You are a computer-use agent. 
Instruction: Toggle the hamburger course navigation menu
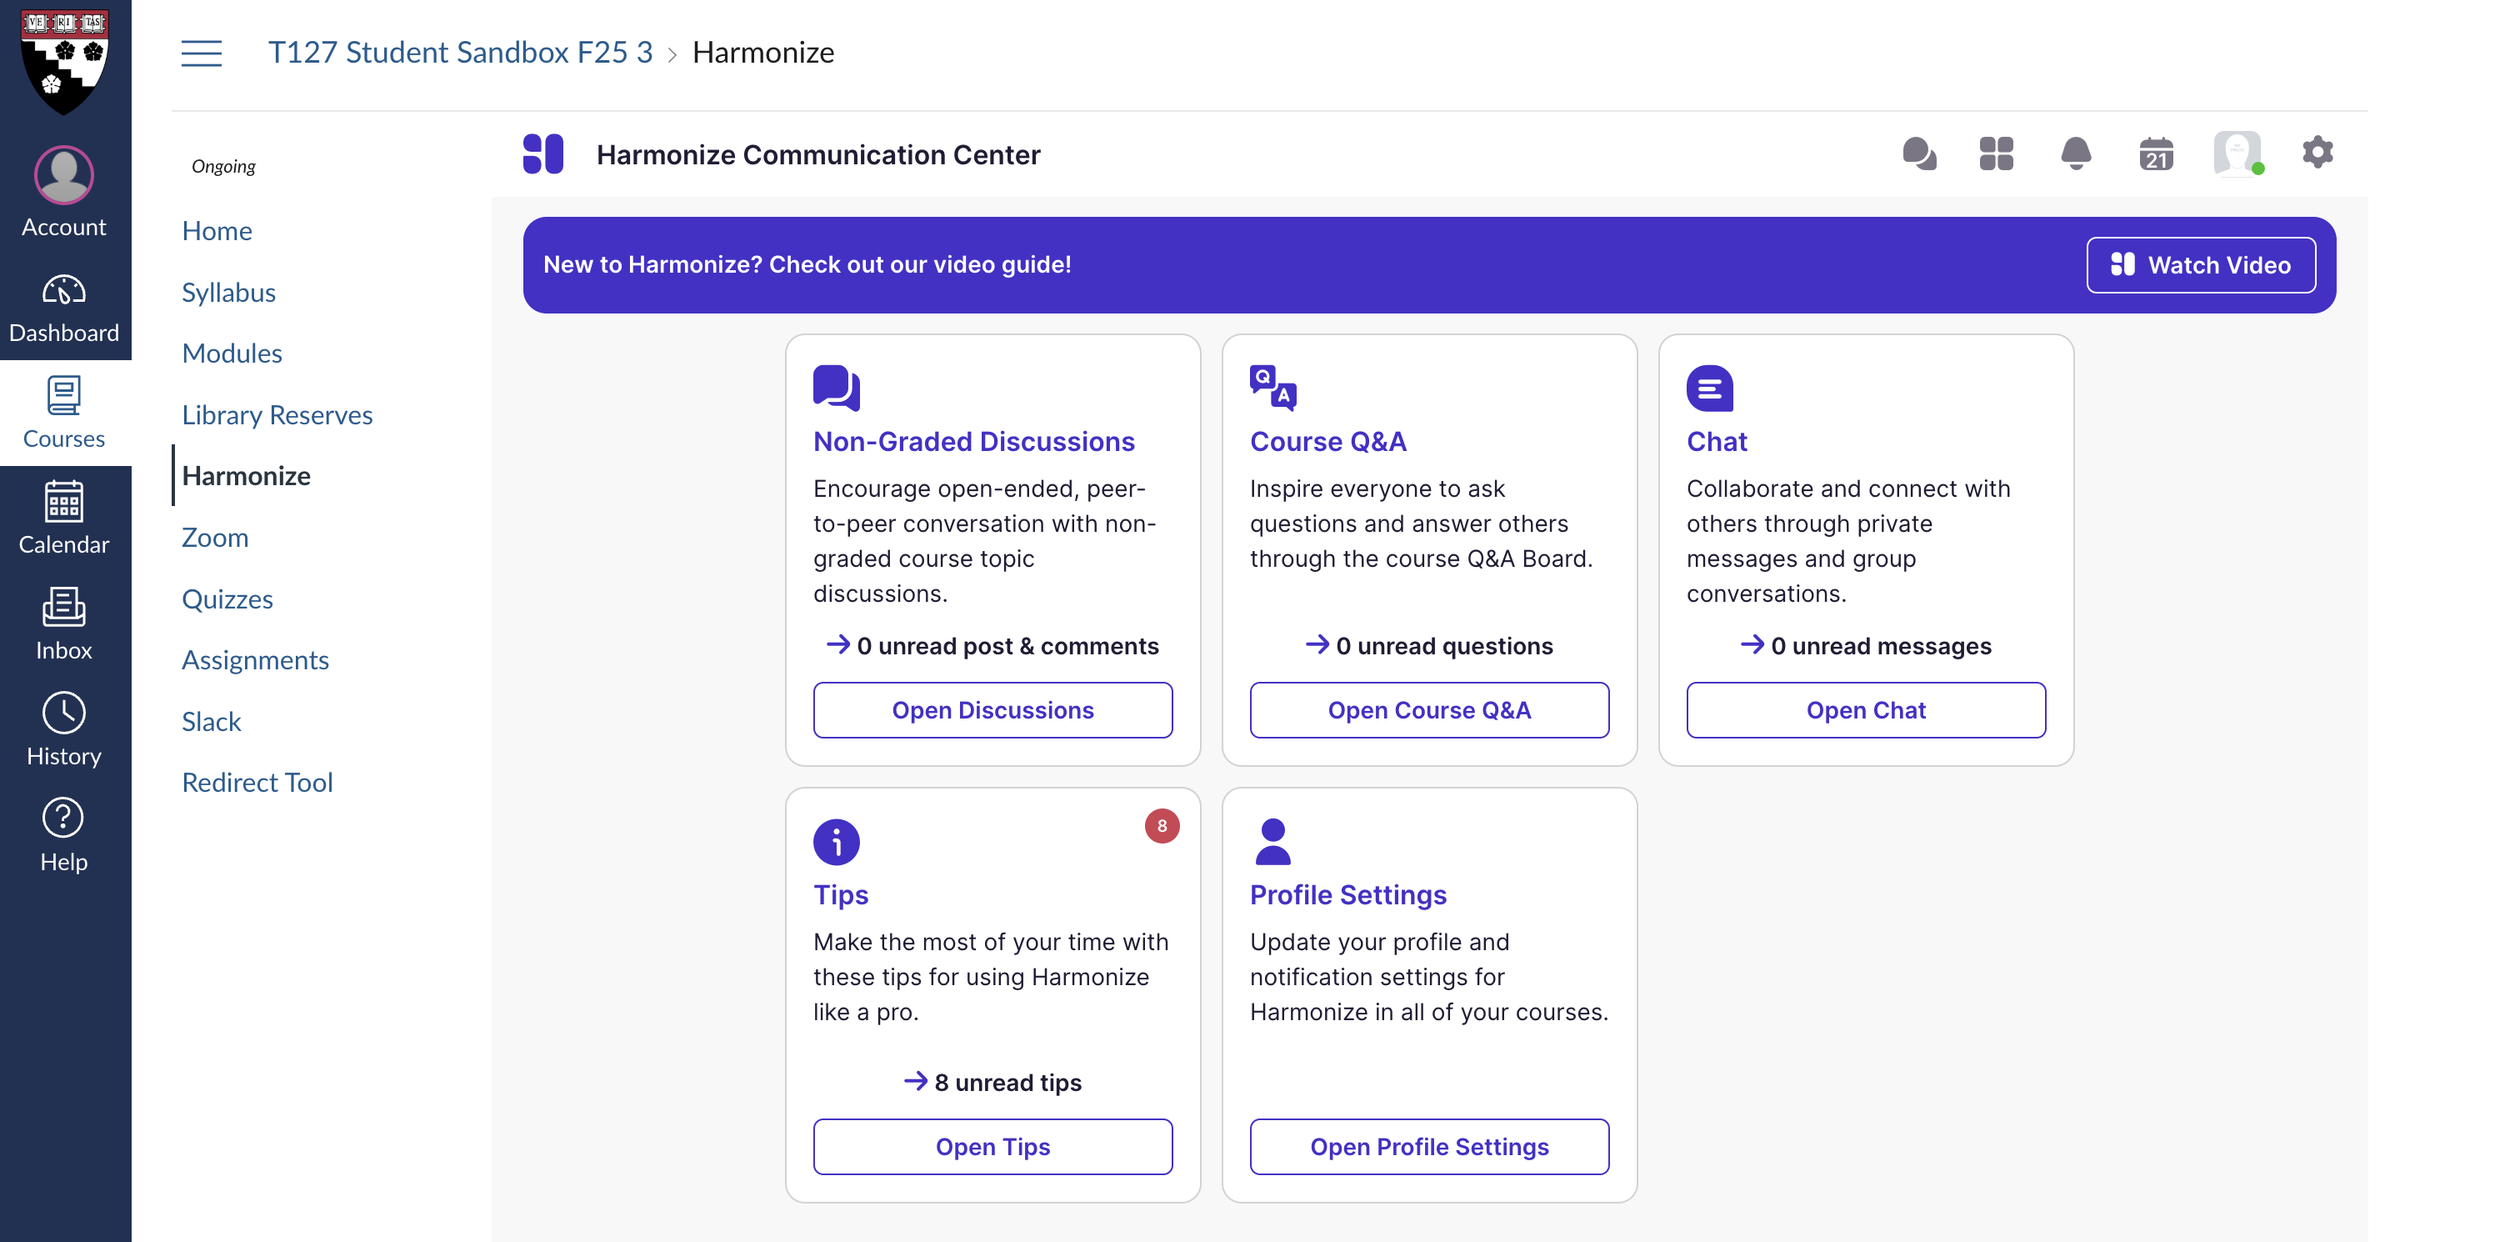[x=201, y=53]
